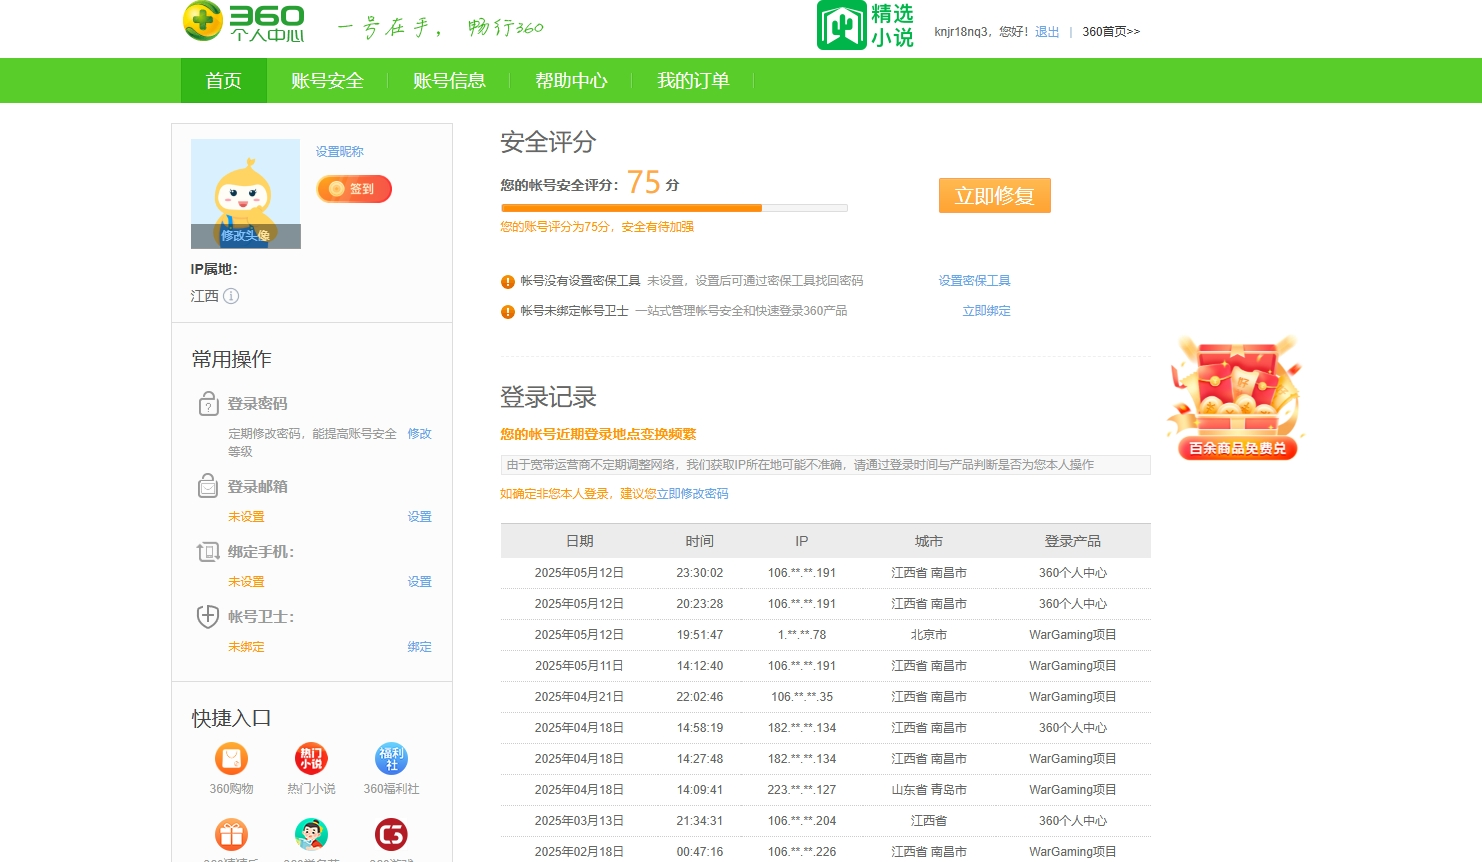This screenshot has height=862, width=1482.
Task: Click the 立即修复 button
Action: pyautogui.click(x=994, y=195)
